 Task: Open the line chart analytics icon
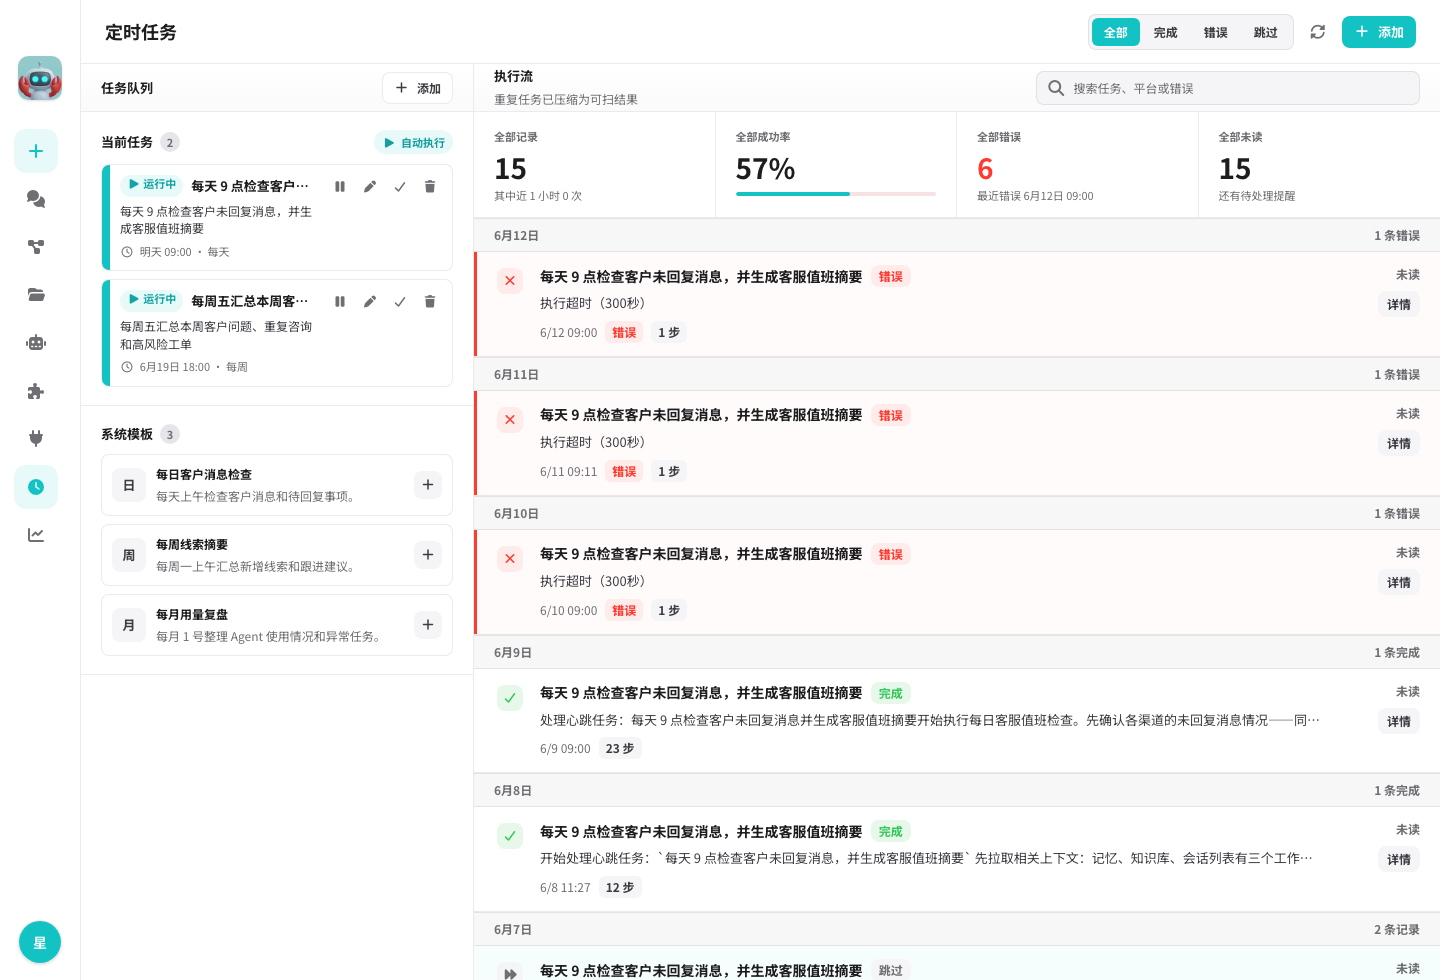(x=36, y=535)
